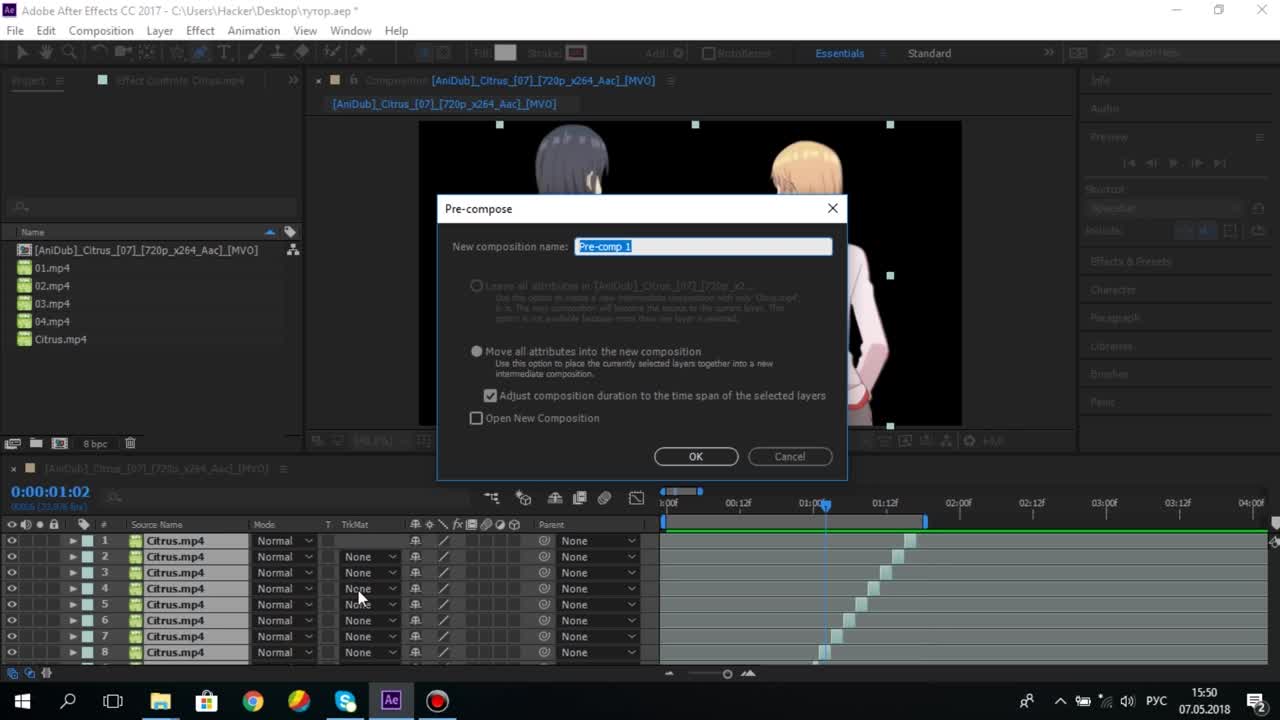Check Open New Composition checkbox
The image size is (1280, 720).
point(476,418)
